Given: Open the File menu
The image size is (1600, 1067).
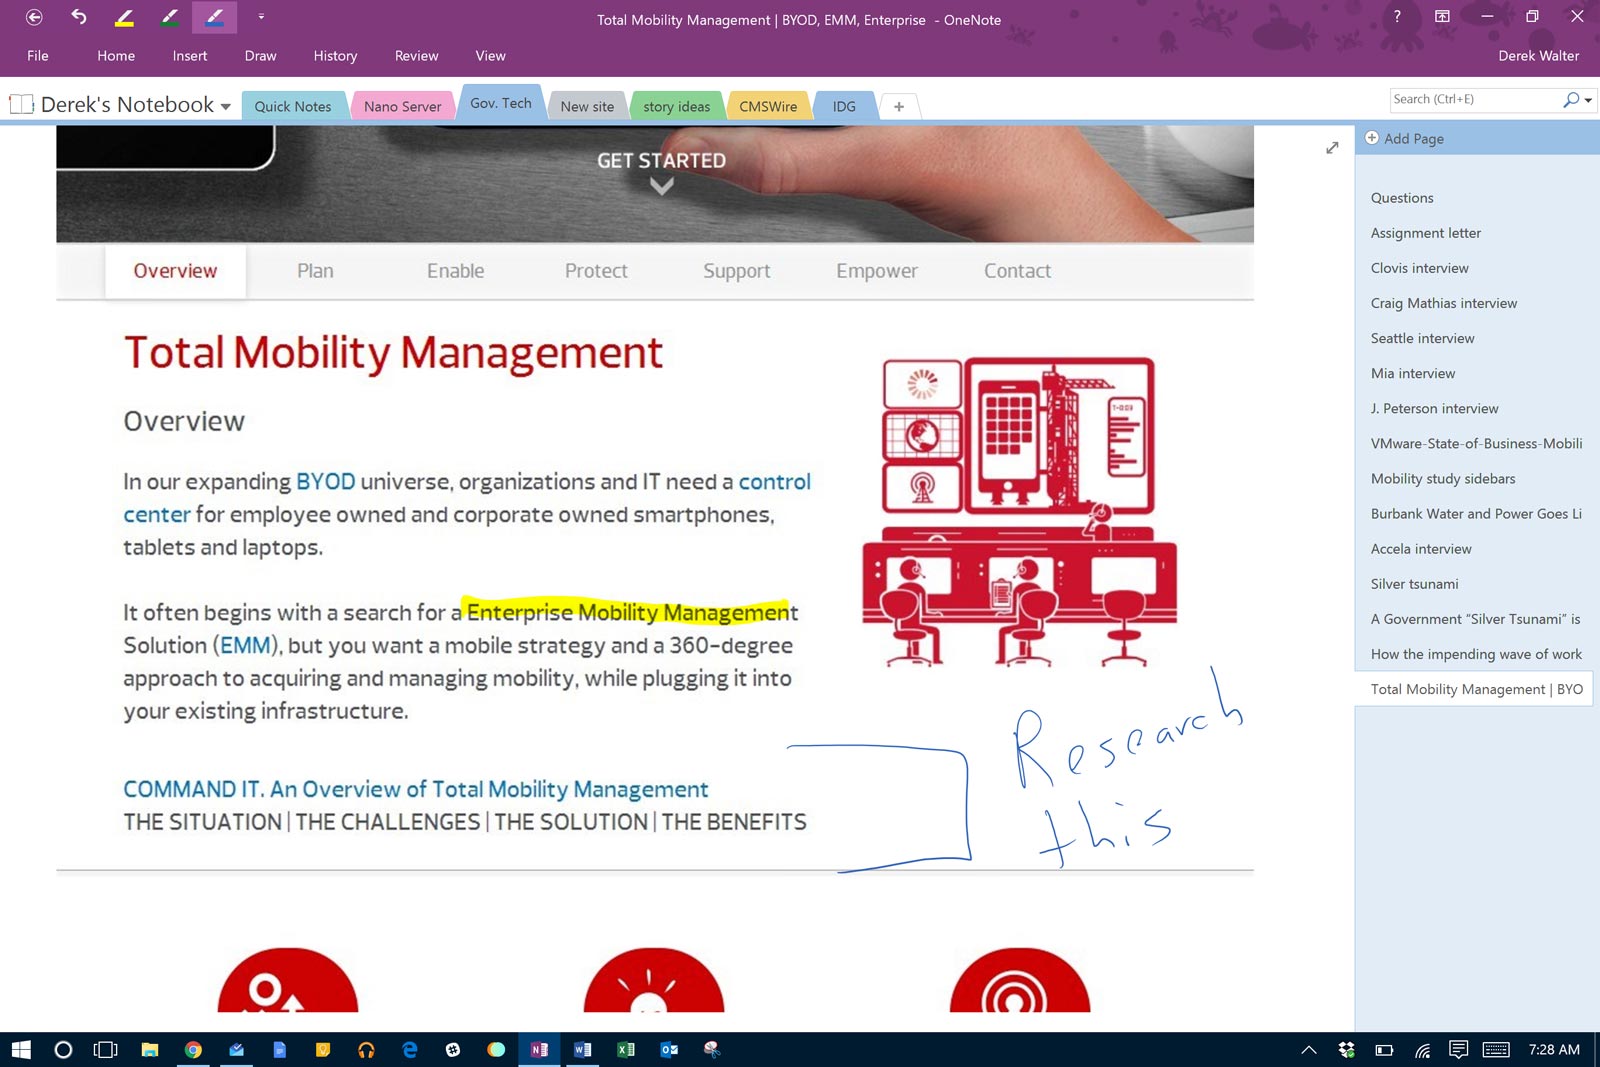Looking at the screenshot, I should click(x=38, y=56).
